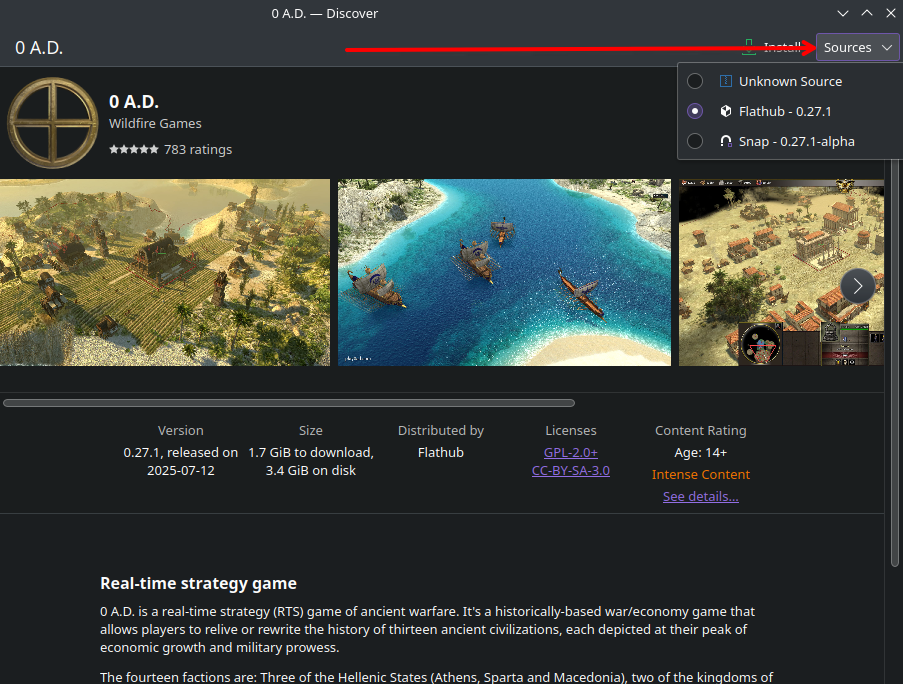Close the Discover window
Screen dimensions: 903x684
click(x=890, y=13)
